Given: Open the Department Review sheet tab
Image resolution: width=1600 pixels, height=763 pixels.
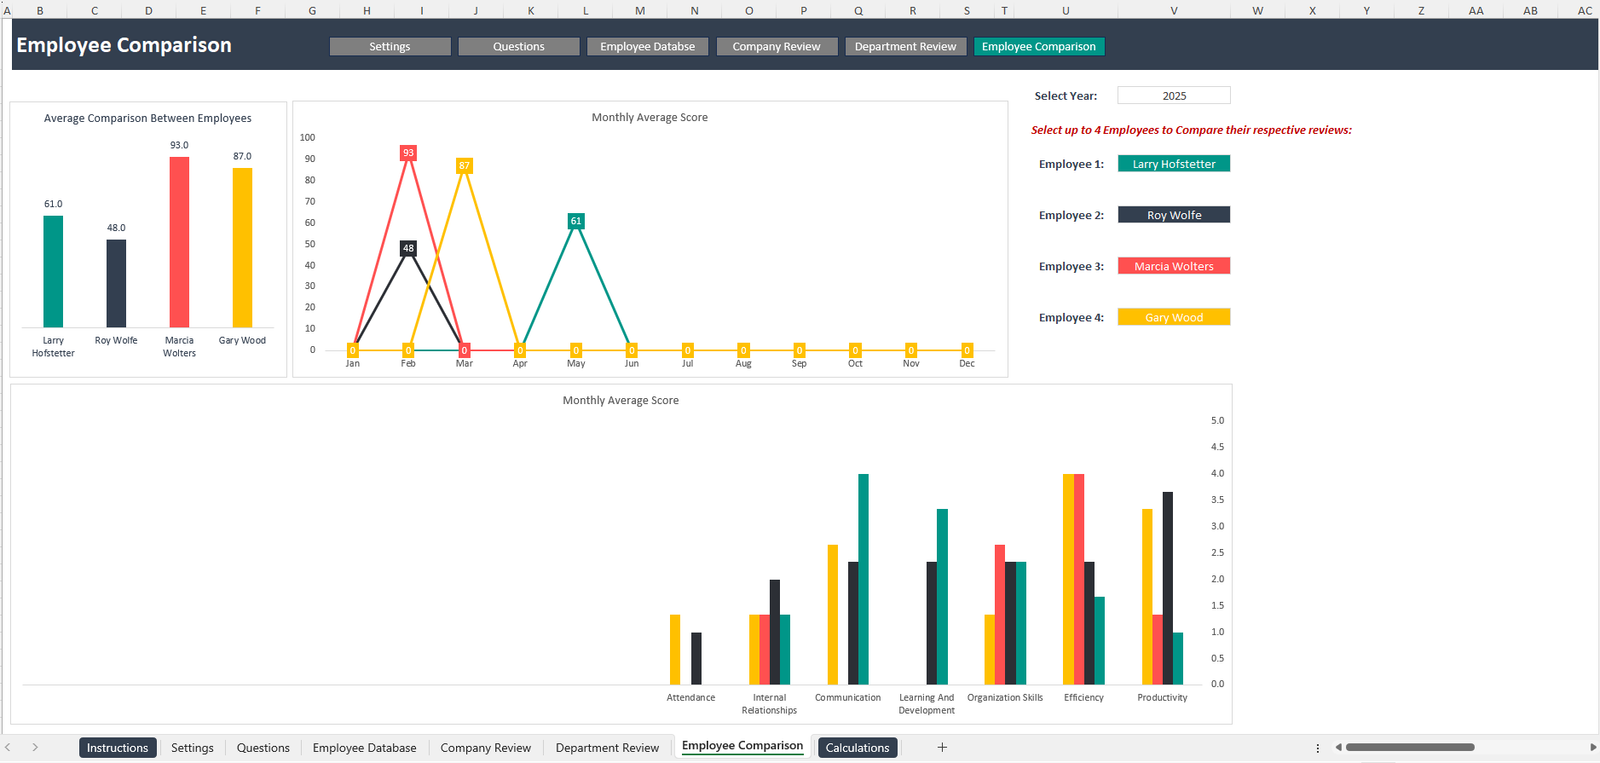Looking at the screenshot, I should coord(607,747).
